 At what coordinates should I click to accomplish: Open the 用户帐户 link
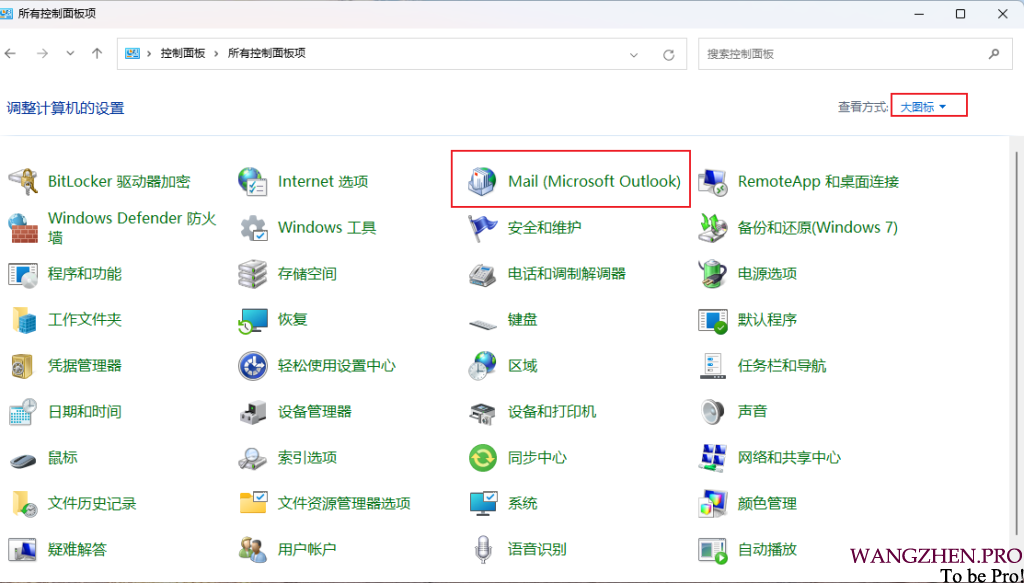307,549
